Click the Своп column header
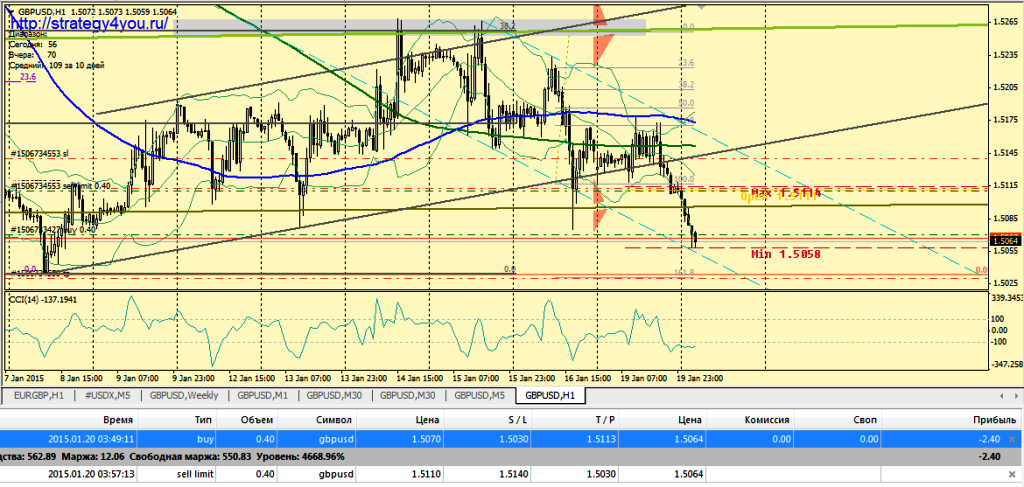 (865, 419)
